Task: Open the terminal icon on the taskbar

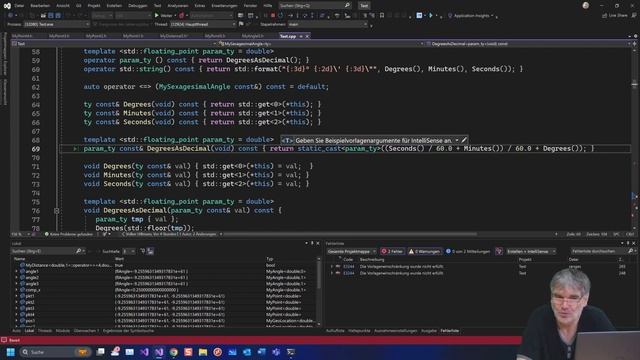Action: [x=291, y=352]
